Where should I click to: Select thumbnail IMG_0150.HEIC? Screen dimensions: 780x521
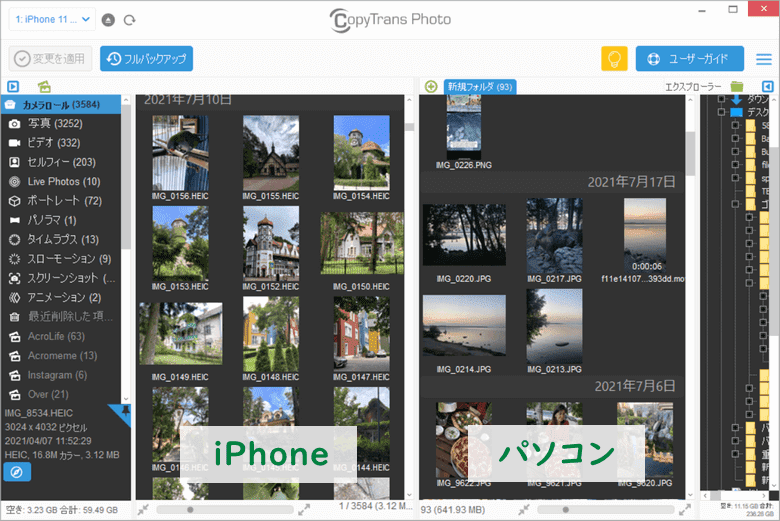(x=362, y=243)
